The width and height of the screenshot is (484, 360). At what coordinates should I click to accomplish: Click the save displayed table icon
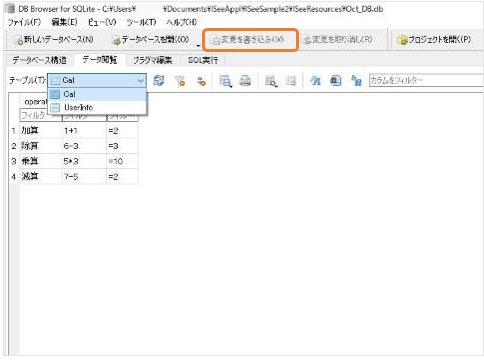225,80
